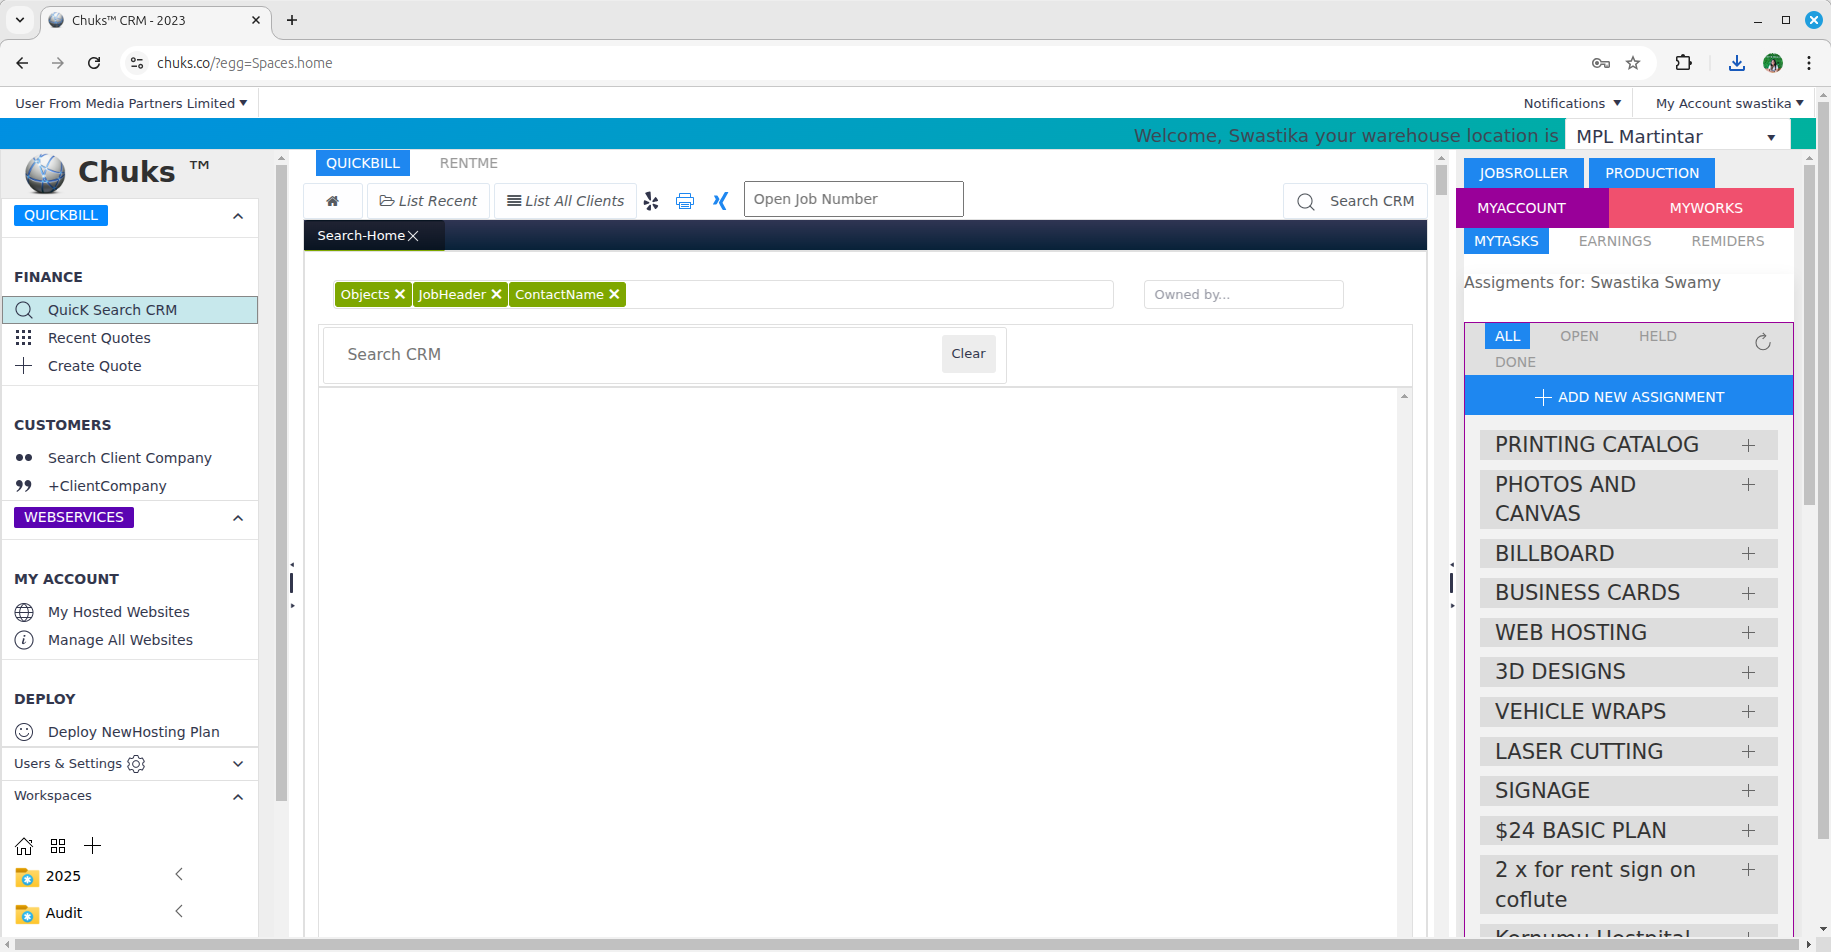Open the Notifications dropdown

point(1572,103)
